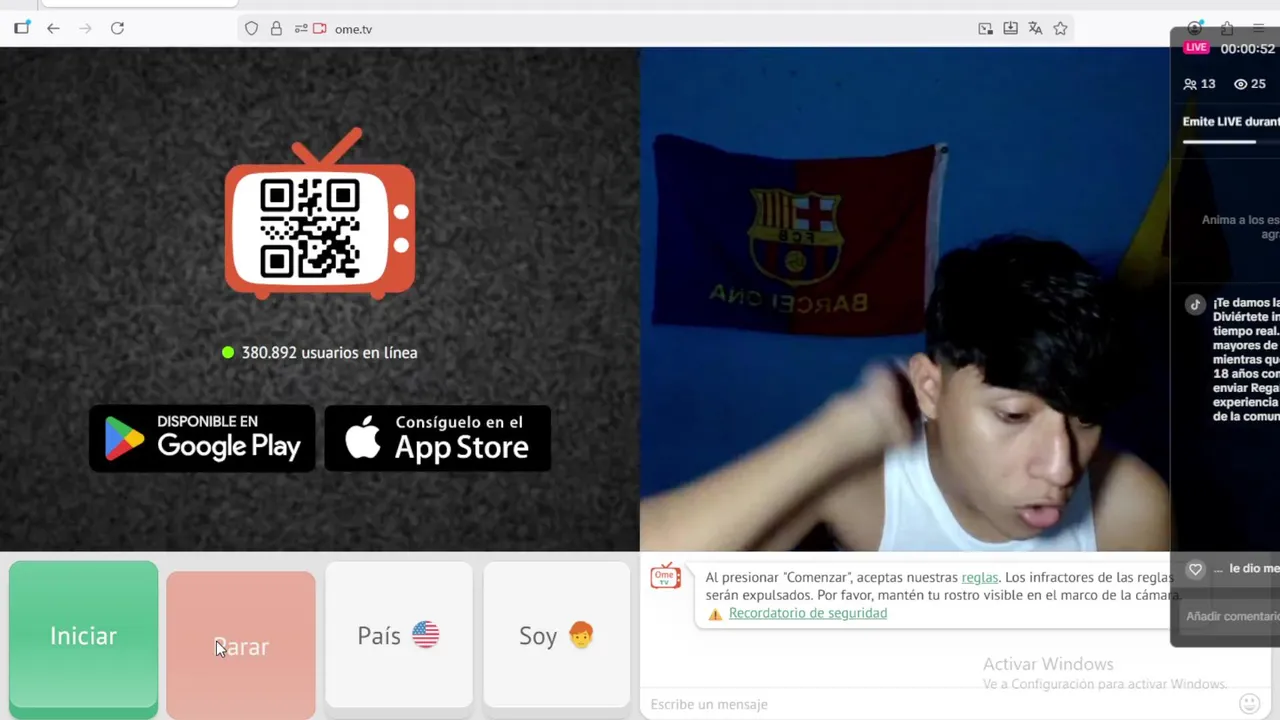Click the red LIVE badge
Viewport: 1280px width, 720px height.
tap(1196, 48)
